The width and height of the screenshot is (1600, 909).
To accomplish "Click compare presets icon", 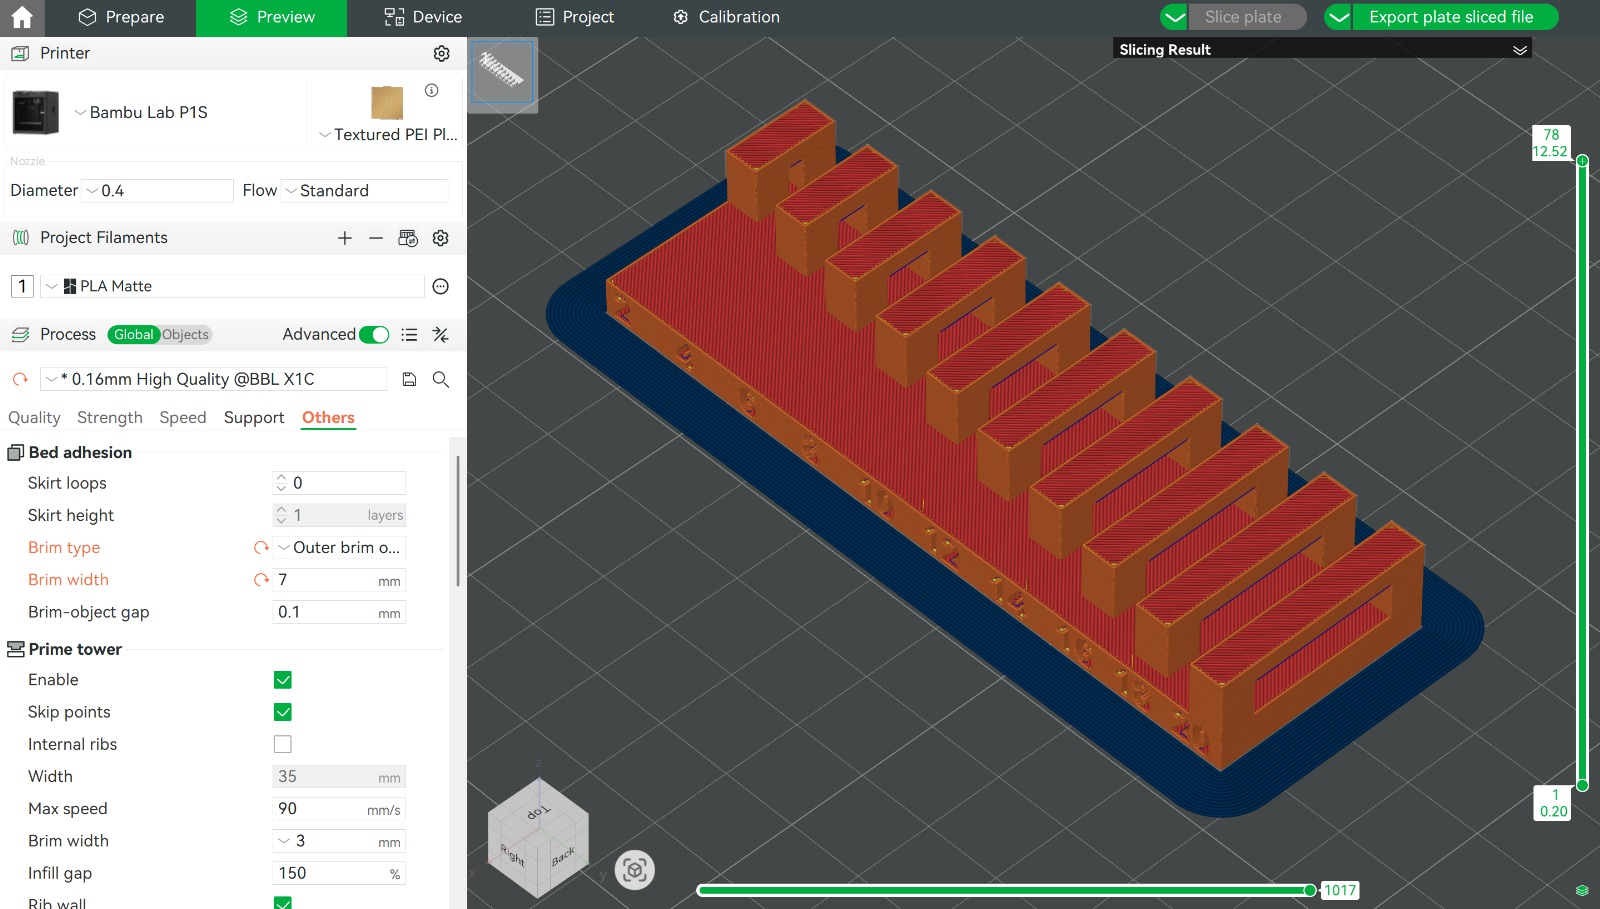I will 440,335.
